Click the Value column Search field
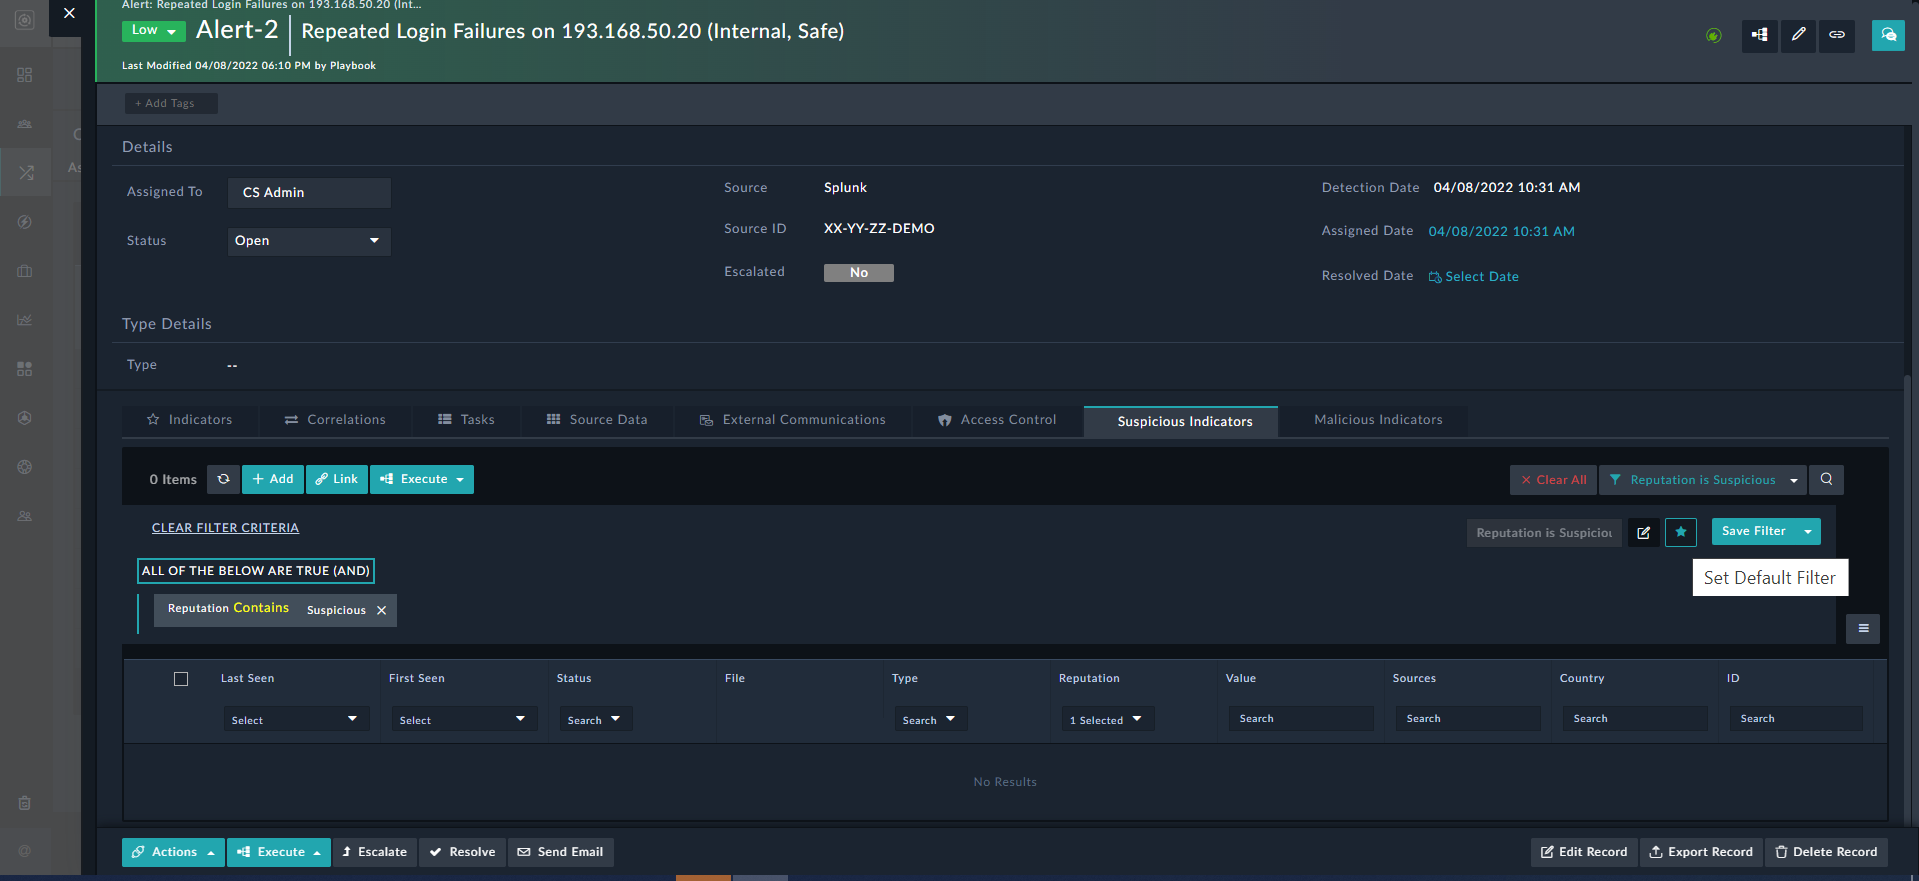The image size is (1919, 881). [x=1301, y=719]
